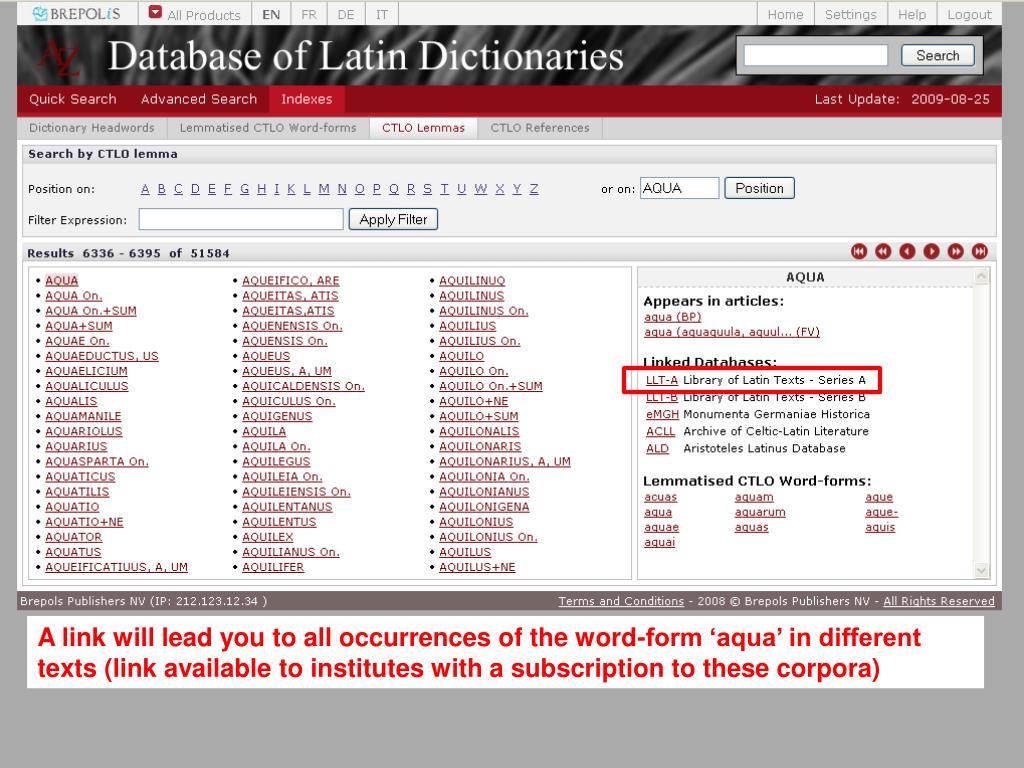Open the Quick Search tab
Screen dimensions: 1024x768
pyautogui.click(x=72, y=99)
